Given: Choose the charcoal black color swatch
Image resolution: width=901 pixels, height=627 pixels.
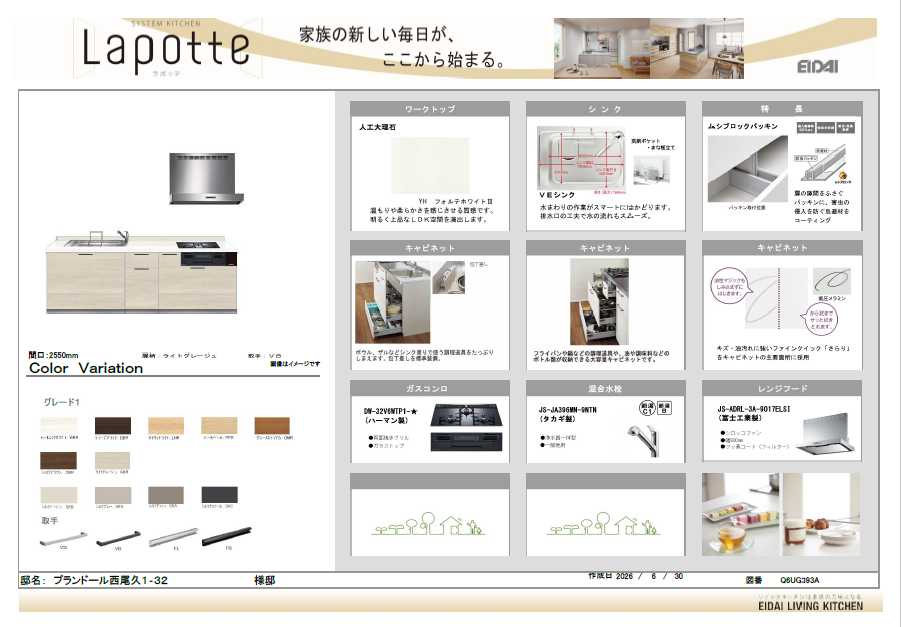Looking at the screenshot, I should click(220, 495).
